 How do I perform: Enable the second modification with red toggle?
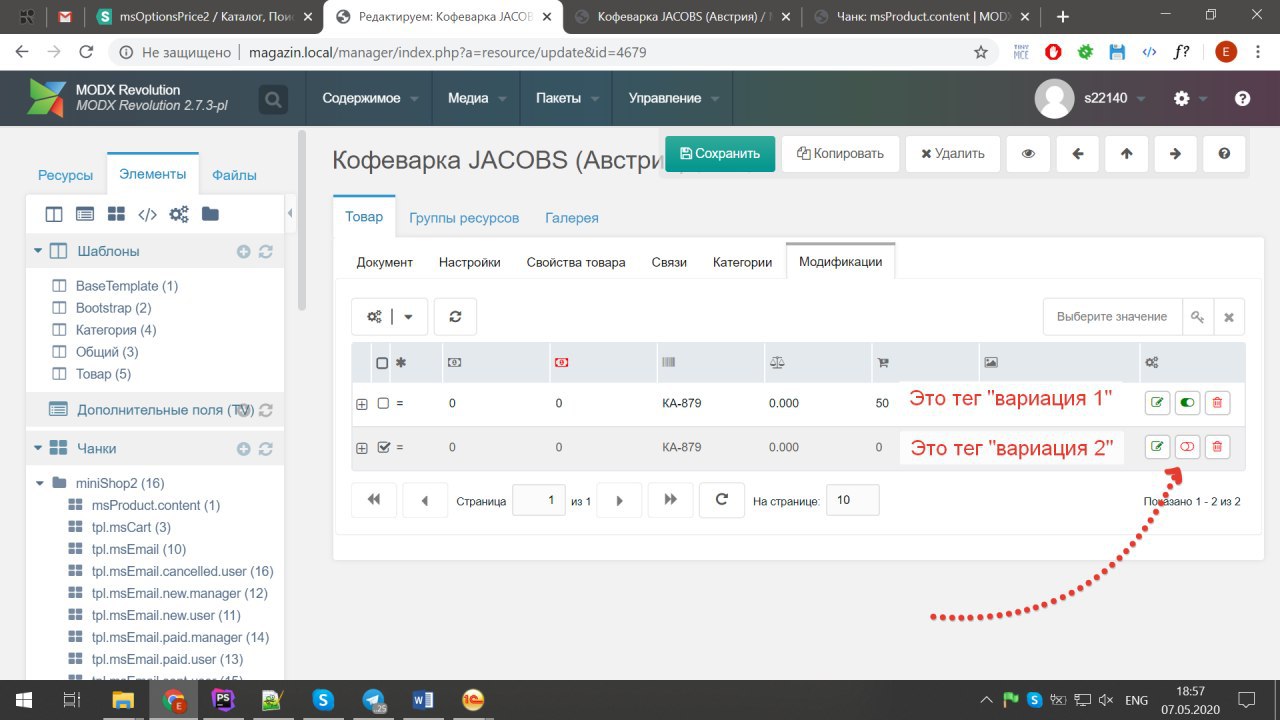[1187, 447]
